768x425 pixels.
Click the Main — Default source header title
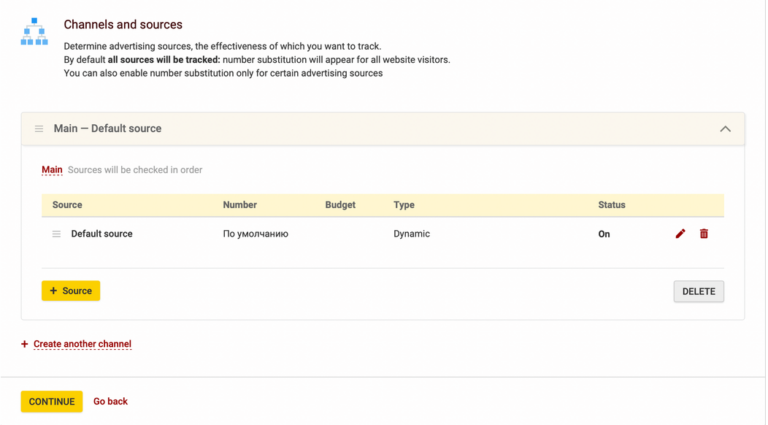[x=107, y=129]
